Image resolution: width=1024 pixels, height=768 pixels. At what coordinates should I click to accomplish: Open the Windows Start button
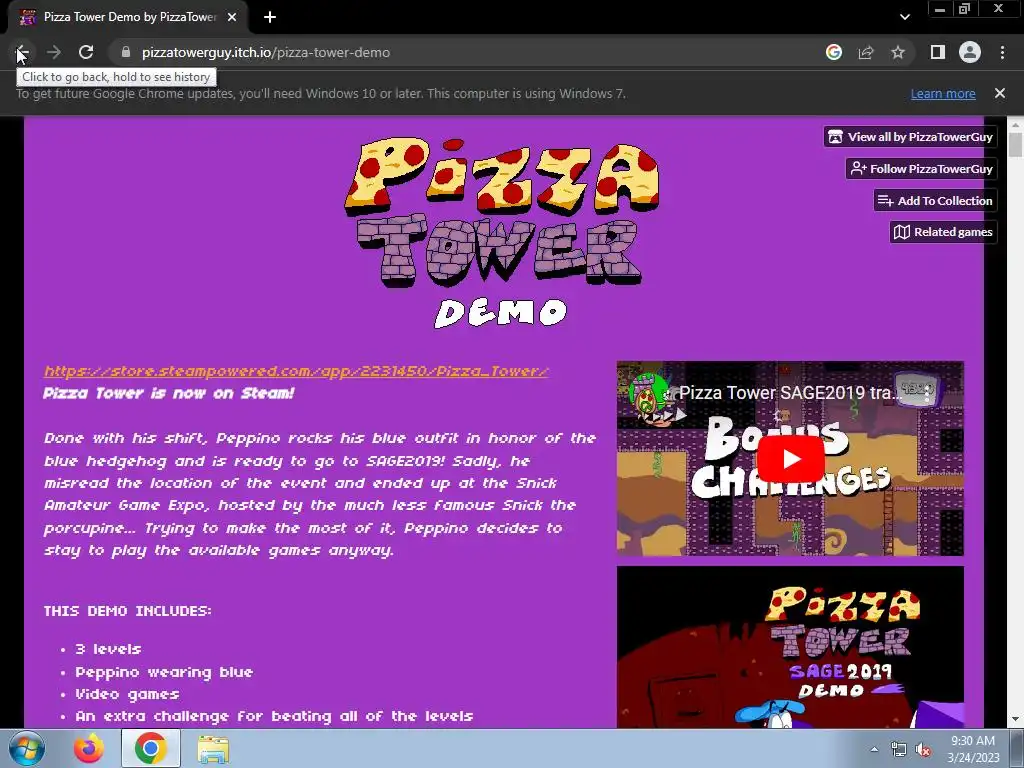pyautogui.click(x=26, y=748)
